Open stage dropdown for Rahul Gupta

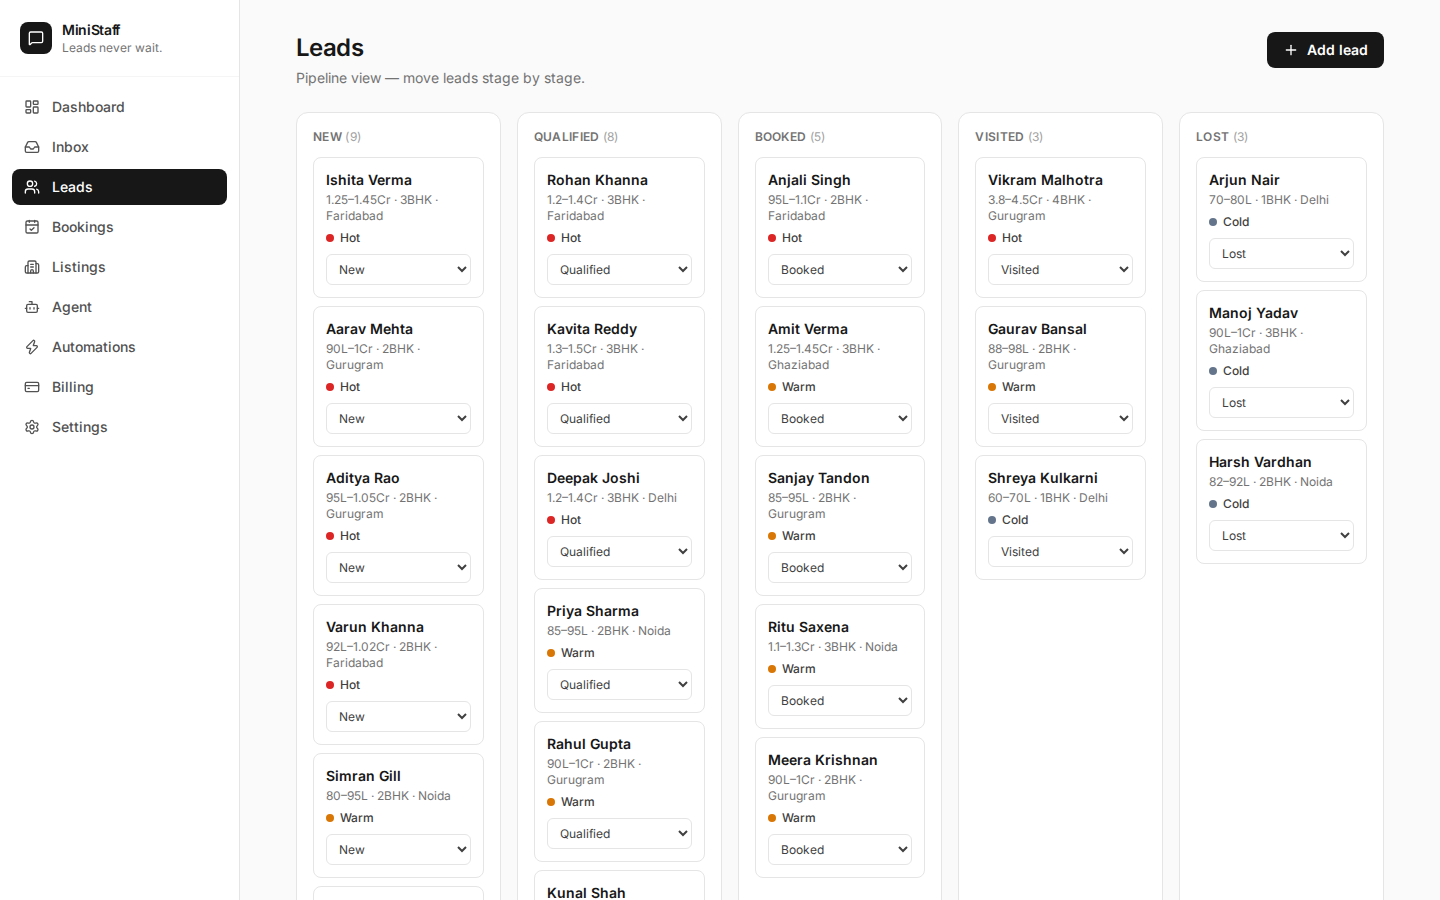coord(619,834)
